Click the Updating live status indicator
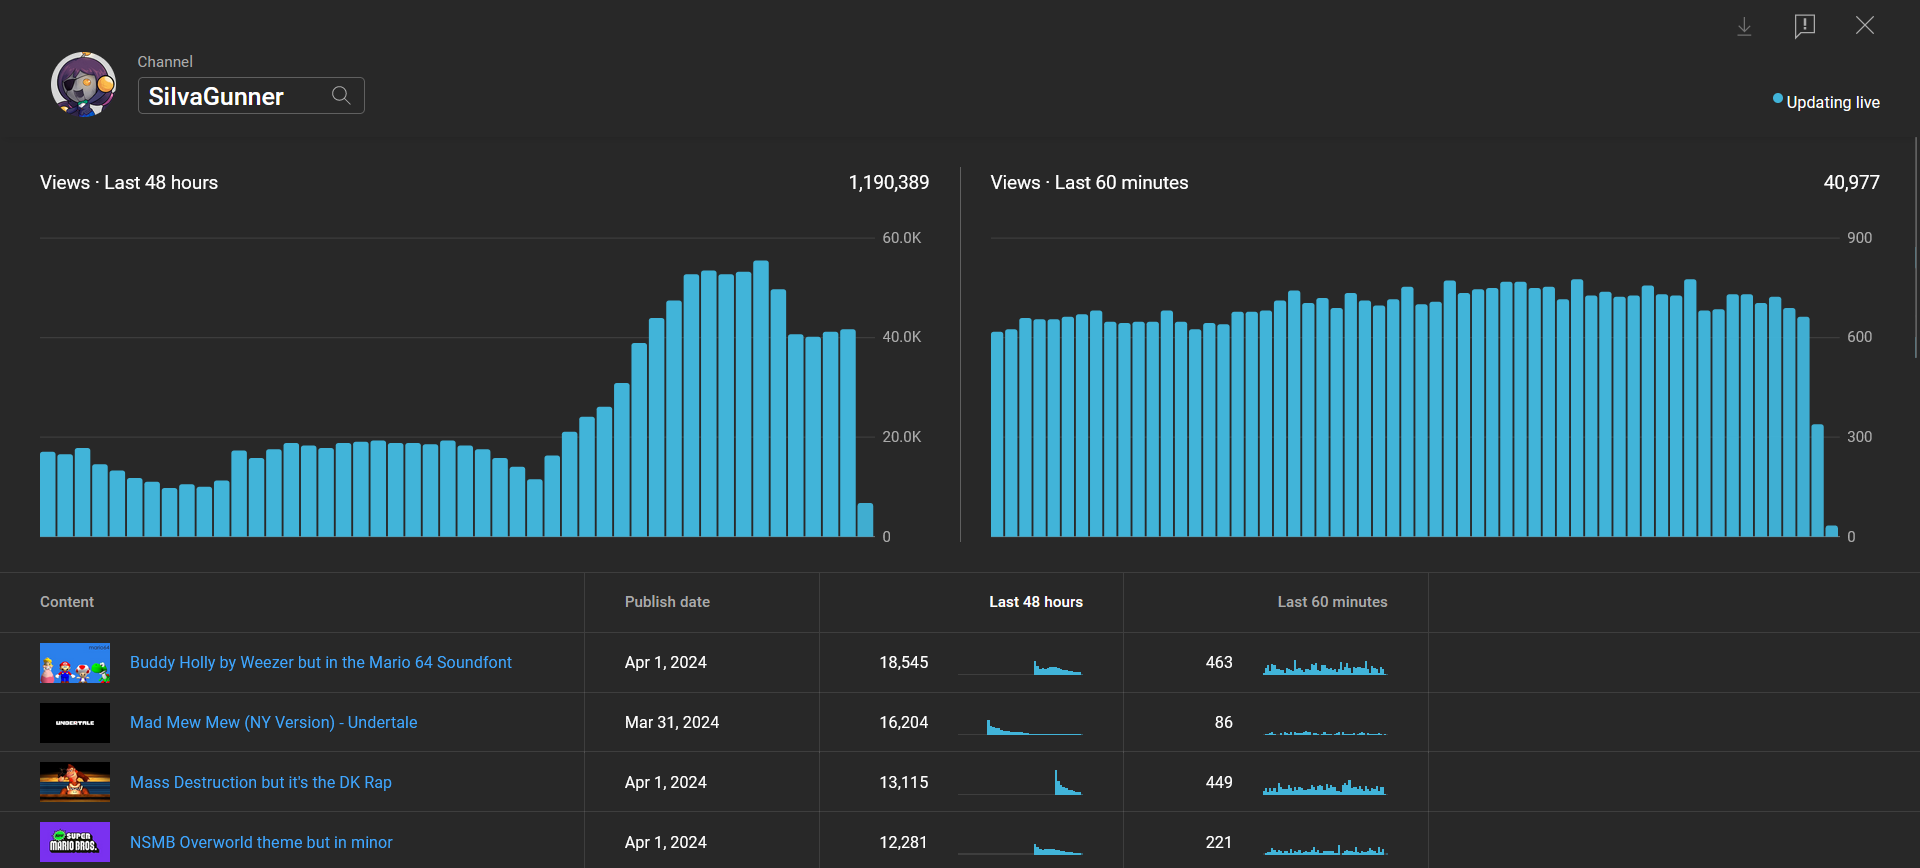Viewport: 1920px width, 868px height. pyautogui.click(x=1826, y=102)
